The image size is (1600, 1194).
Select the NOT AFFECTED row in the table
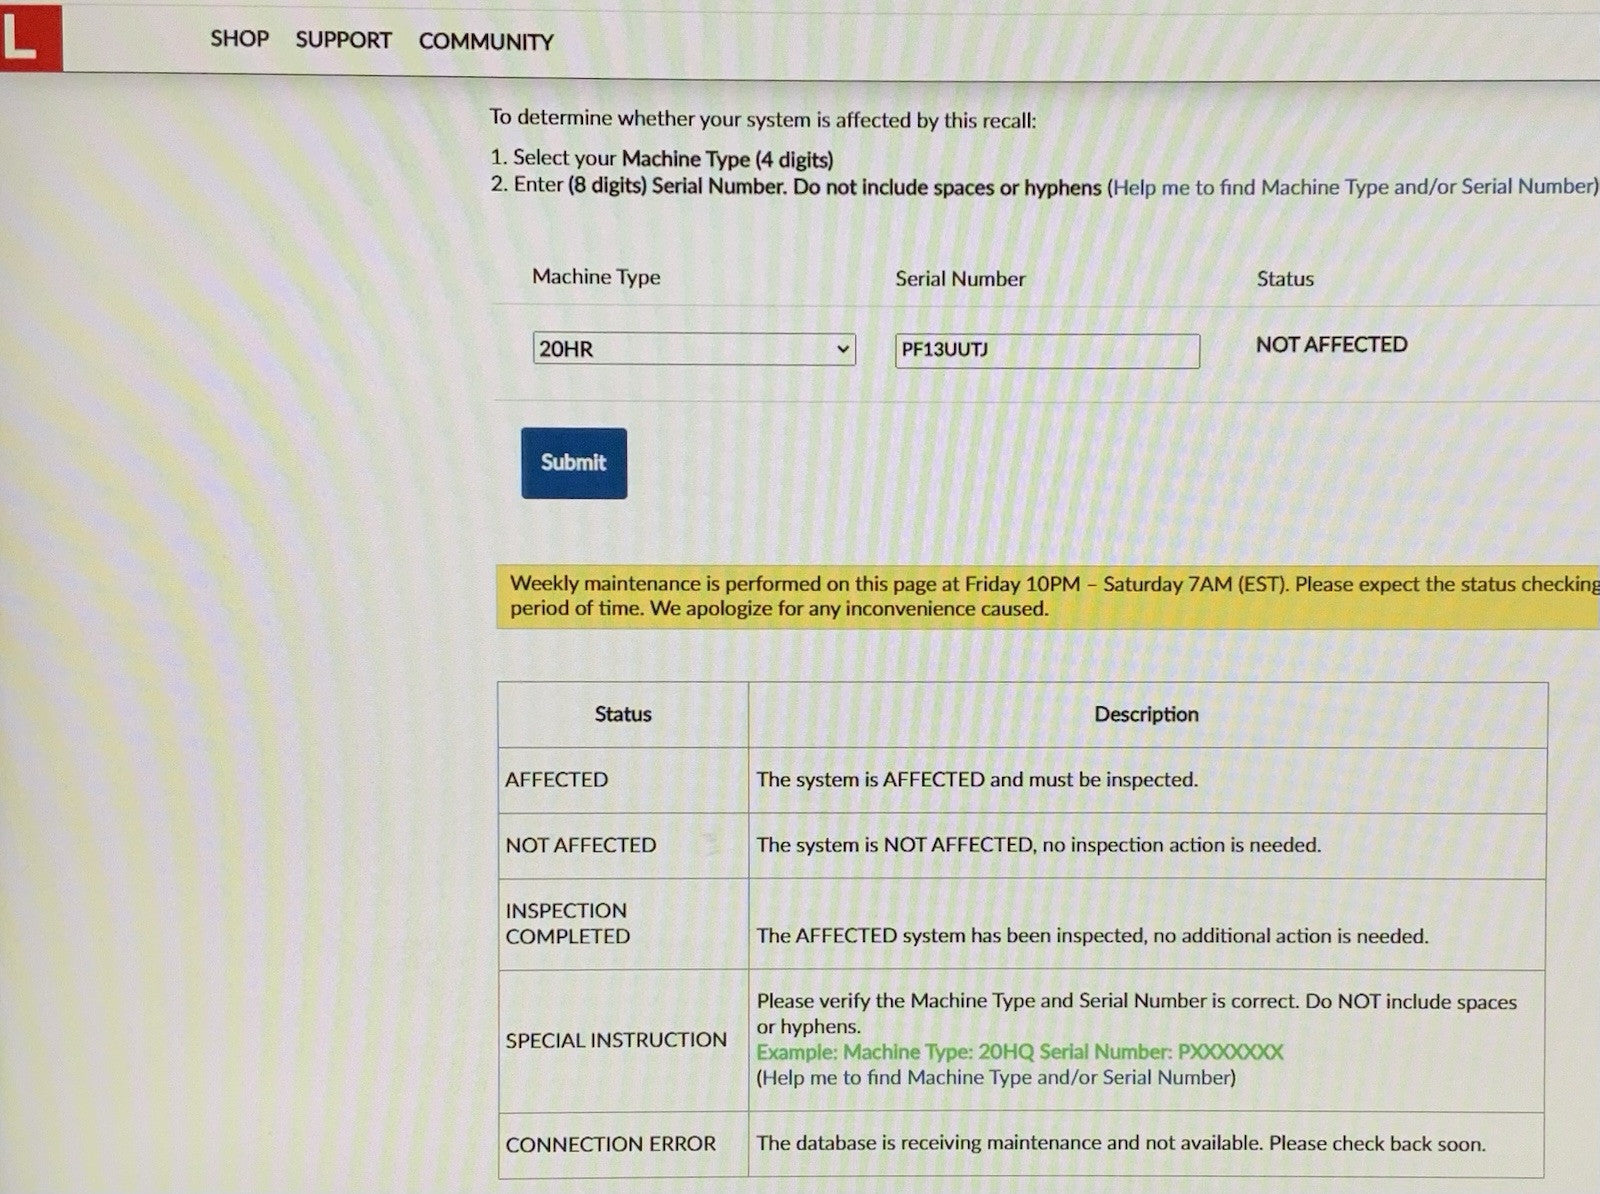click(x=1022, y=846)
